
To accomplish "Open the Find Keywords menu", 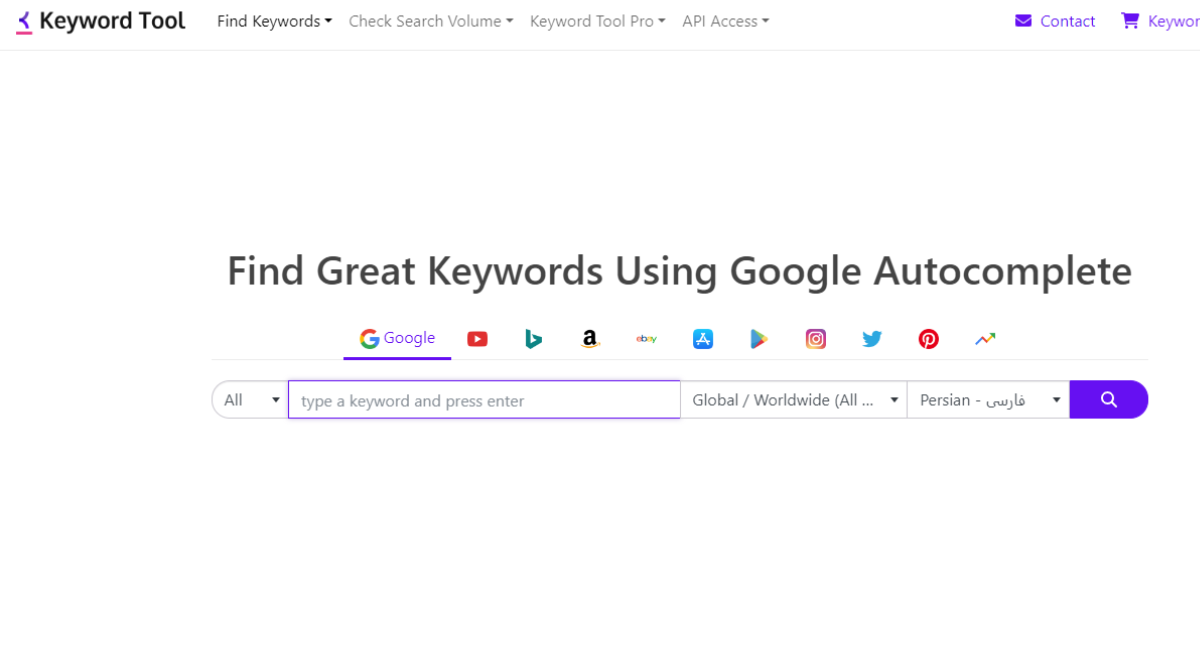I will pos(274,21).
